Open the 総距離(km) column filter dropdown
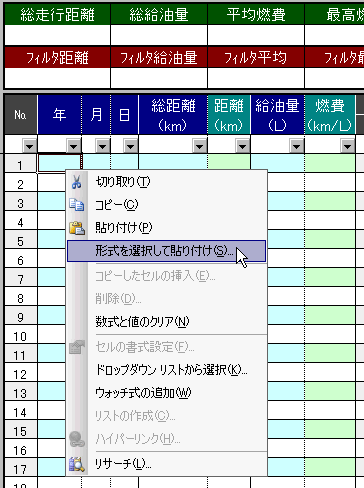The width and height of the screenshot is (364, 488). tap(200, 146)
